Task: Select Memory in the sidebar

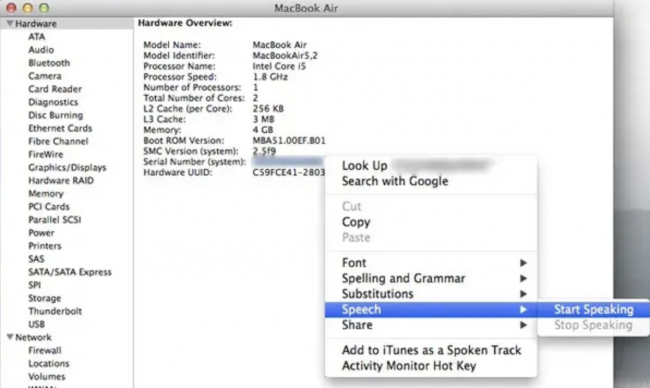Action: [x=46, y=194]
